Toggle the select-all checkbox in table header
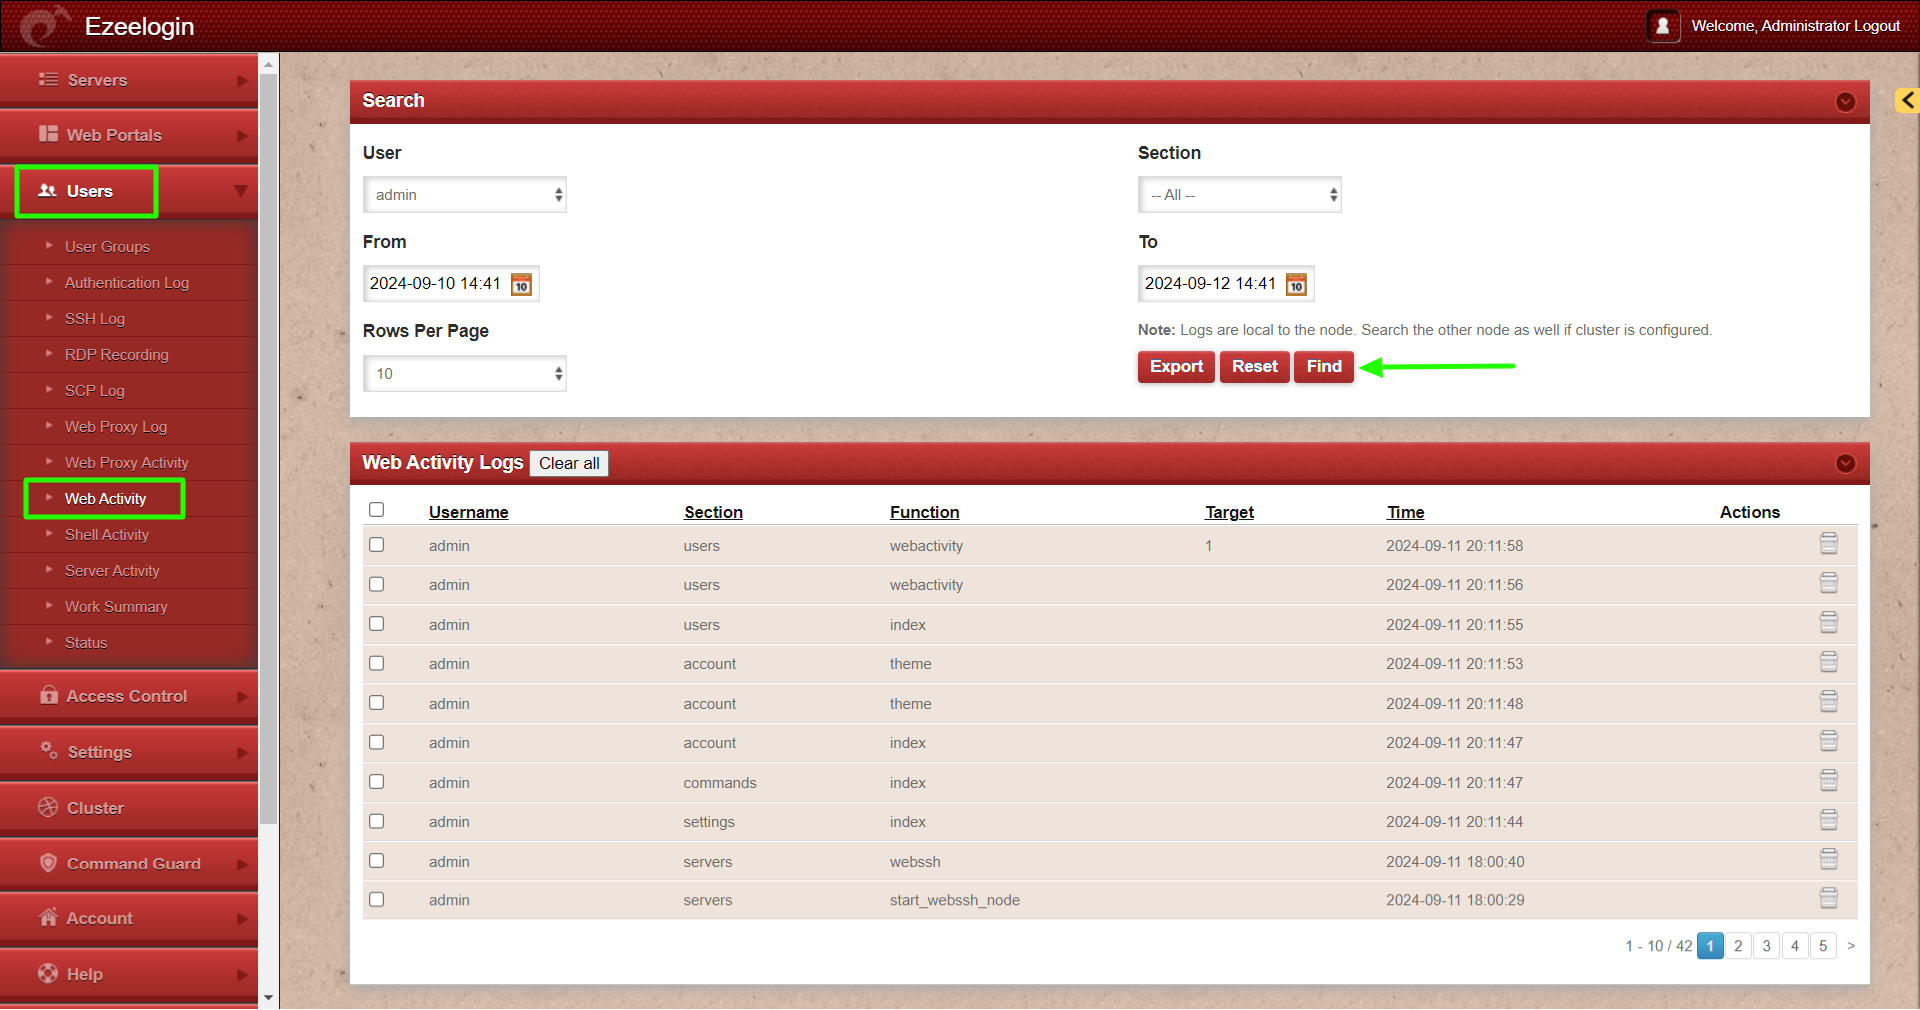Viewport: 1920px width, 1010px height. 377,510
